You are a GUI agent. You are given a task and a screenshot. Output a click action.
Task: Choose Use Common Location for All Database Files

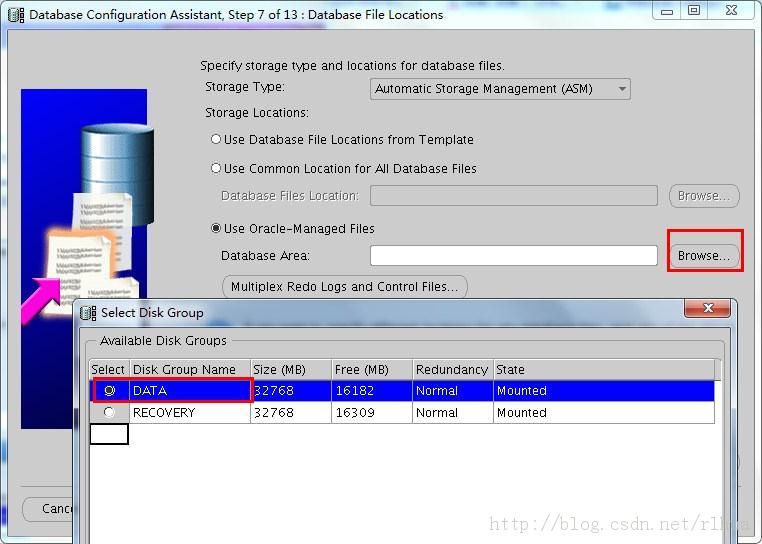tap(216, 169)
